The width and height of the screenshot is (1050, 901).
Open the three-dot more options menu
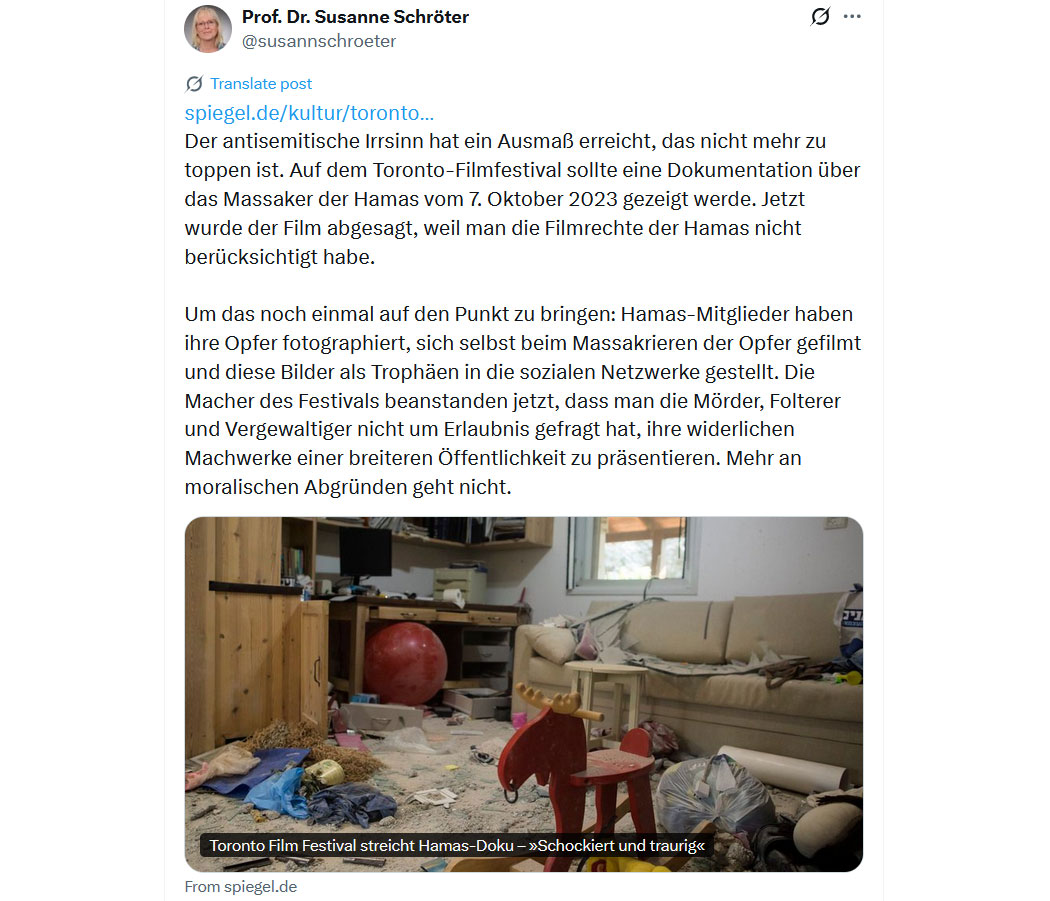click(x=852, y=16)
